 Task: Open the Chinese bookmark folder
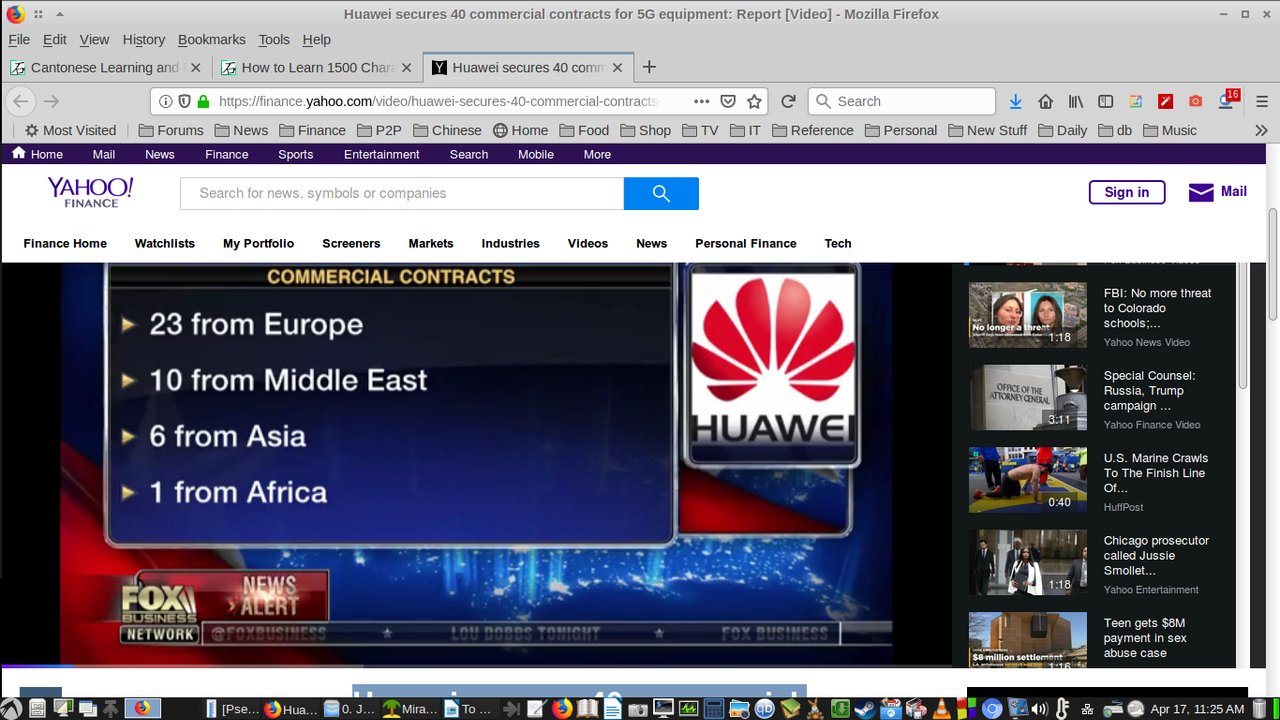pyautogui.click(x=447, y=130)
